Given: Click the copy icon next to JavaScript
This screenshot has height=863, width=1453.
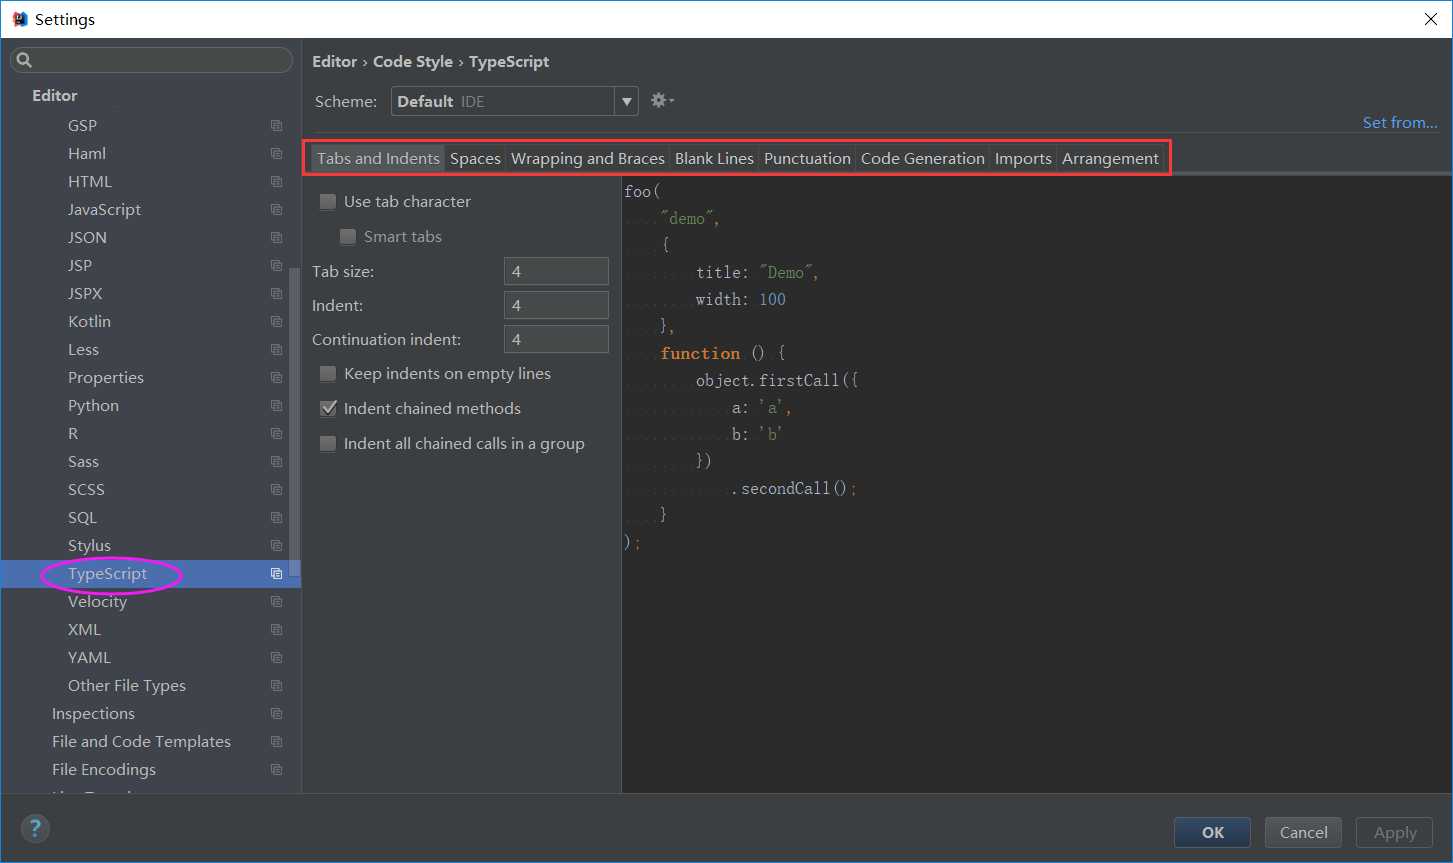Looking at the screenshot, I should [x=276, y=210].
